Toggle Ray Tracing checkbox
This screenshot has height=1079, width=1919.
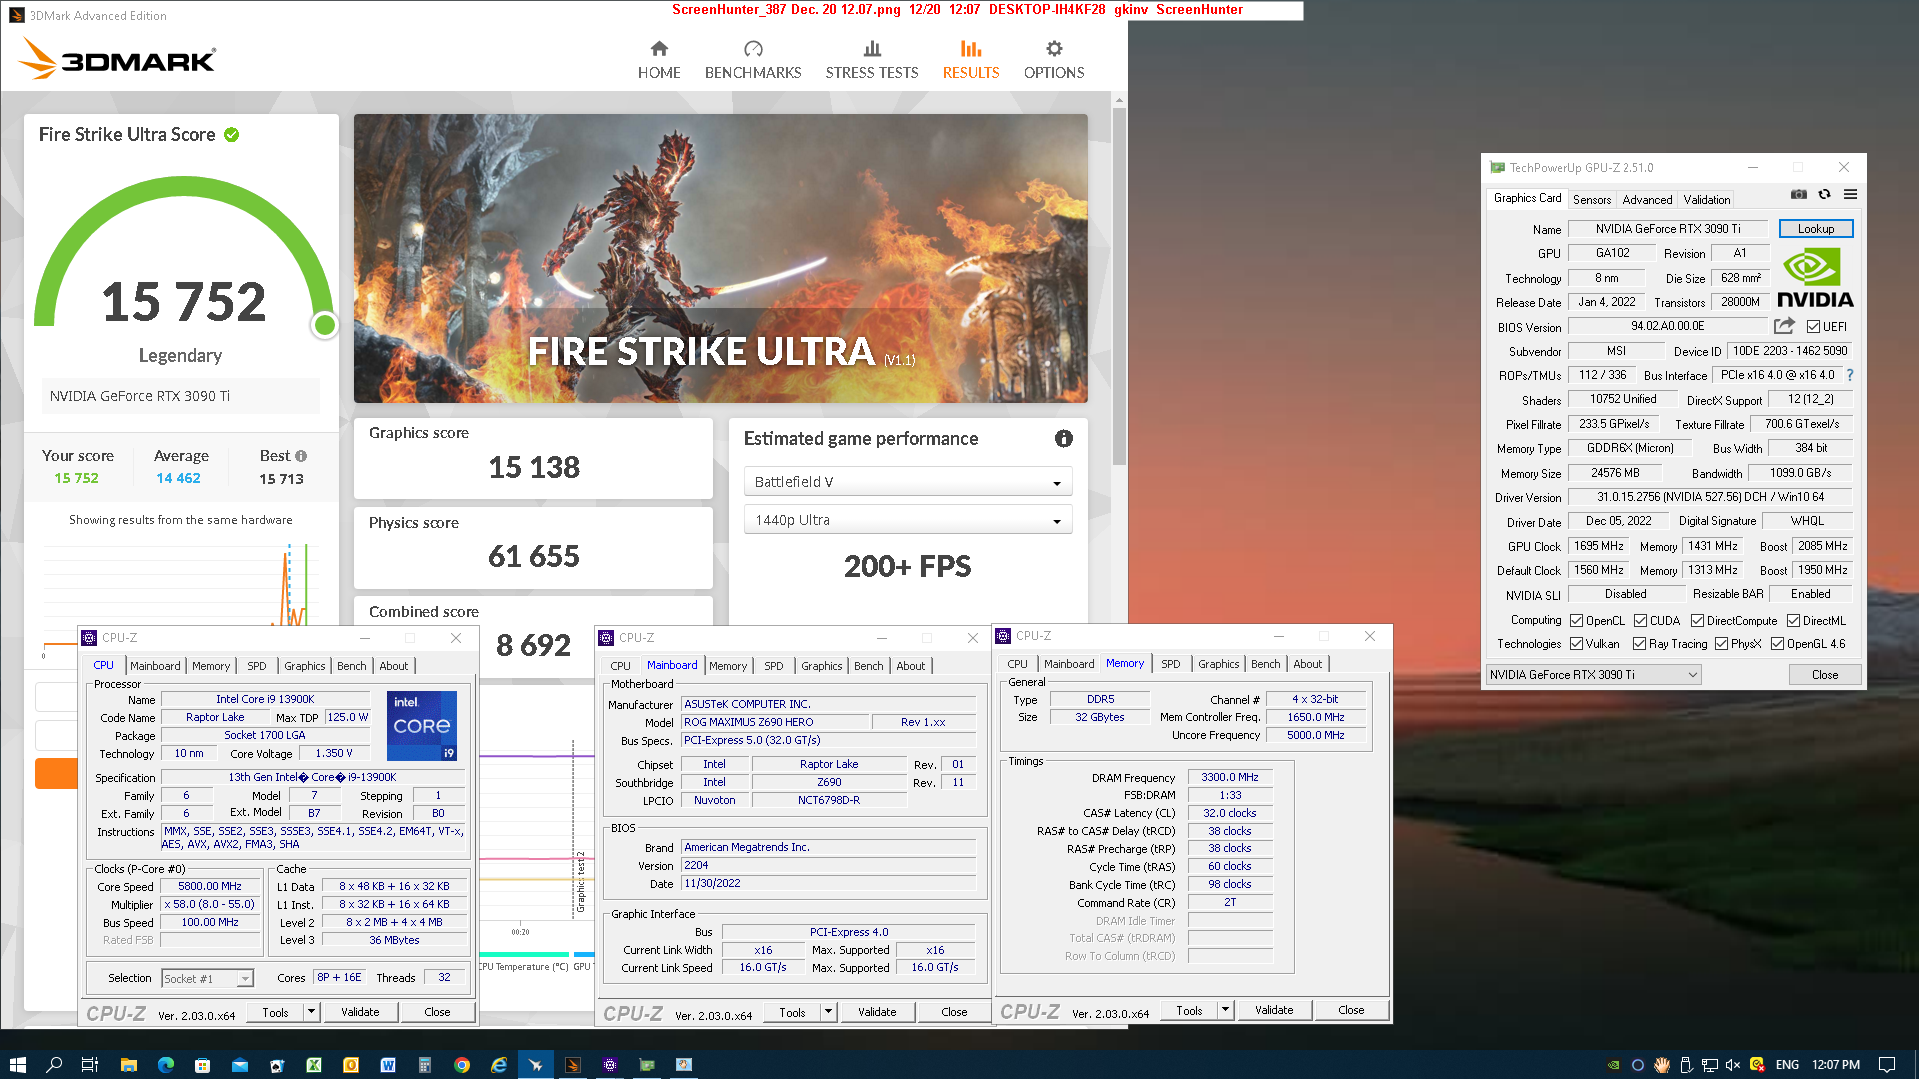1639,644
